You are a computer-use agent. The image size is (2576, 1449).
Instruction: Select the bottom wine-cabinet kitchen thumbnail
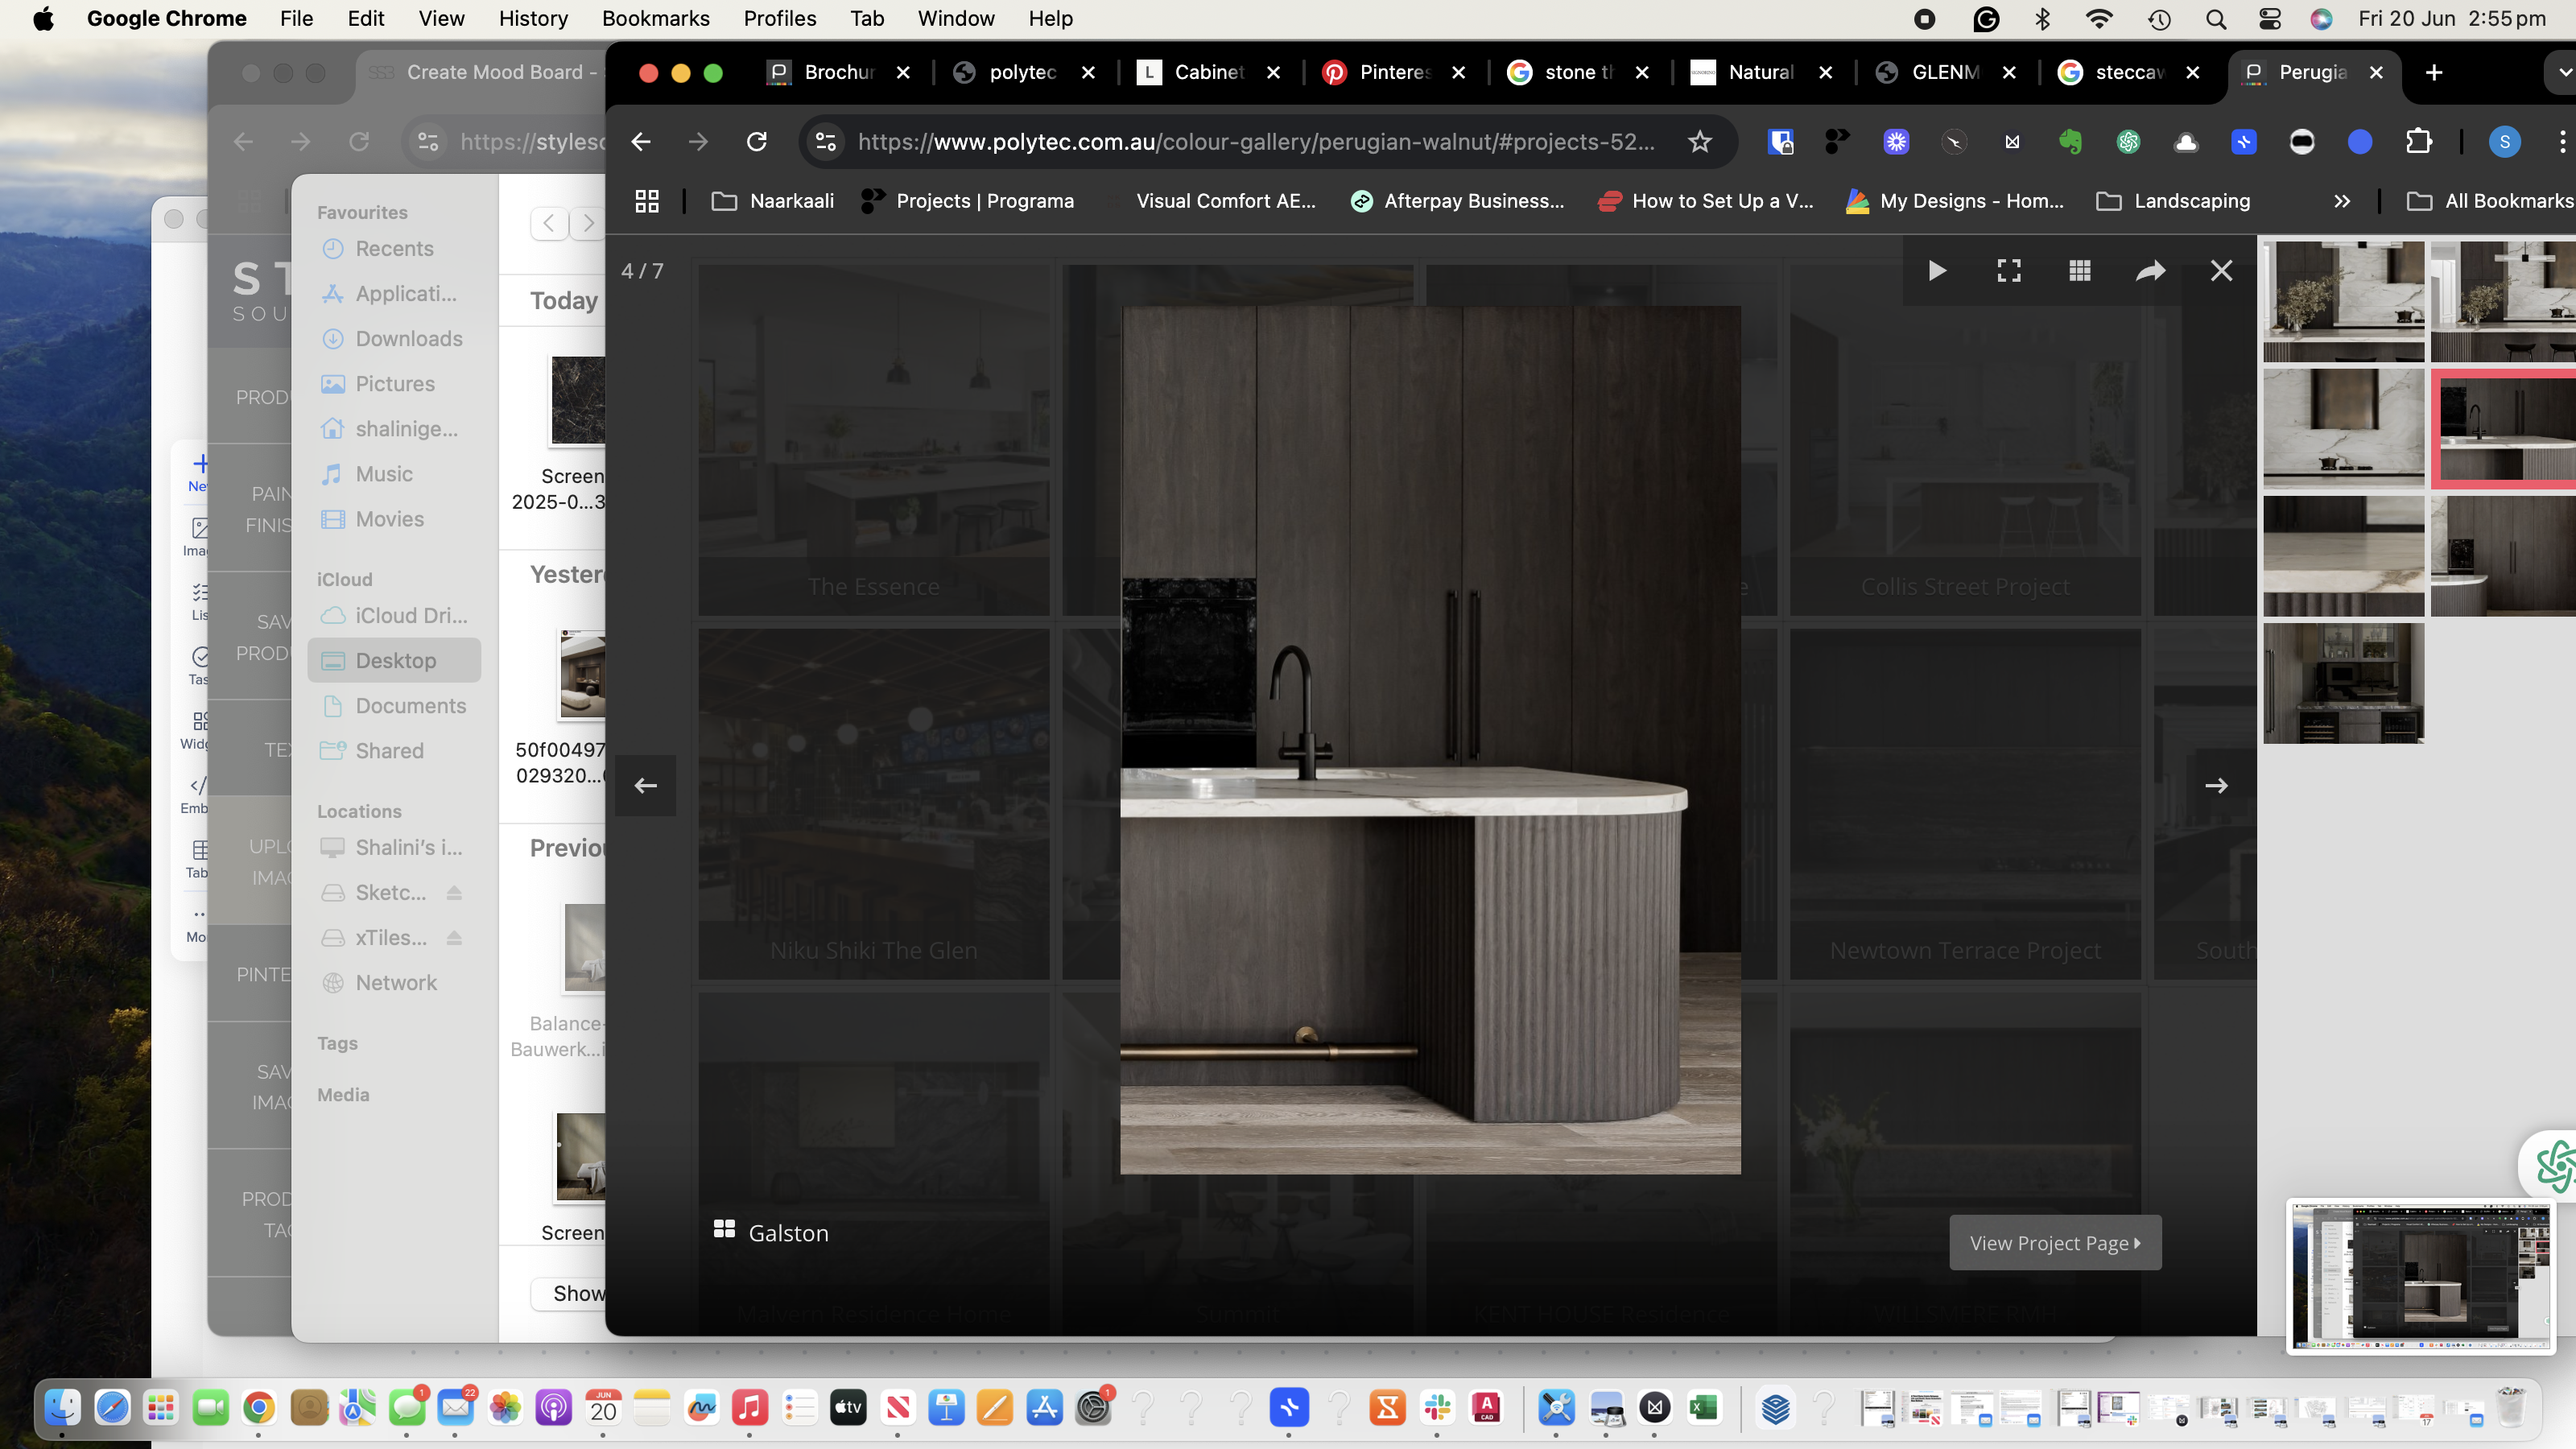(2343, 683)
